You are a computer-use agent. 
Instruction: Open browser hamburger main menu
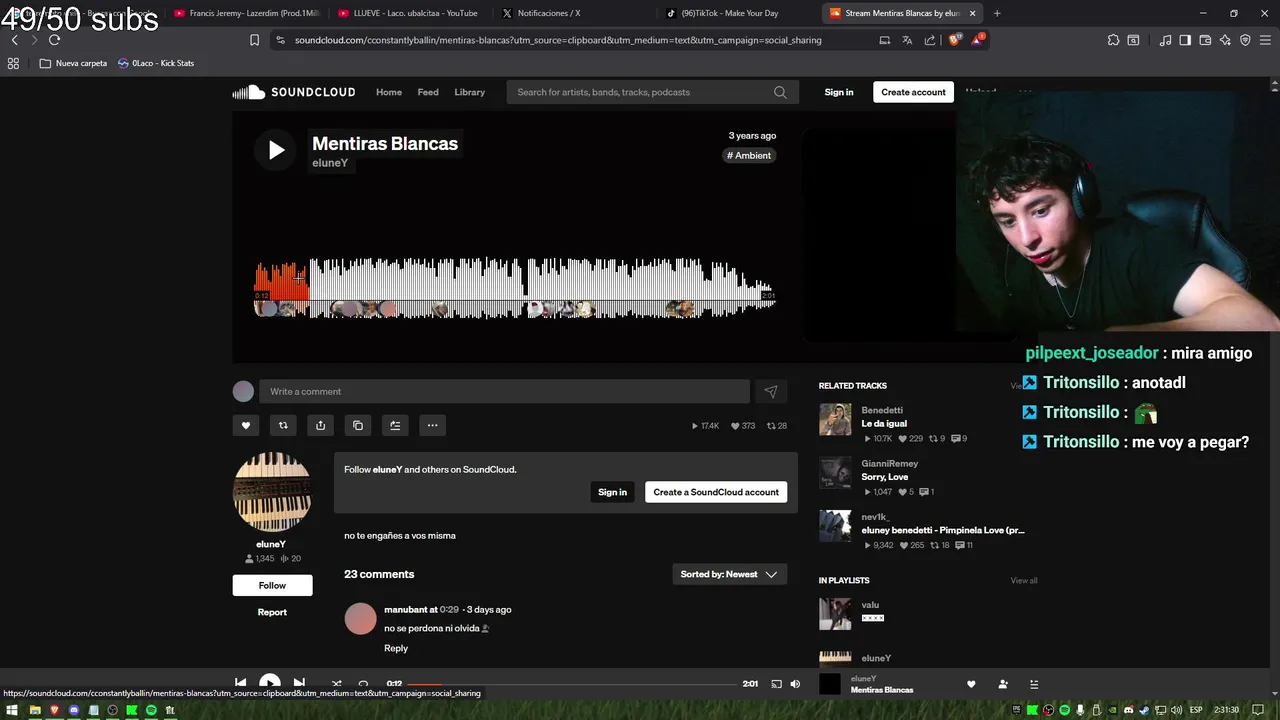tap(1265, 40)
